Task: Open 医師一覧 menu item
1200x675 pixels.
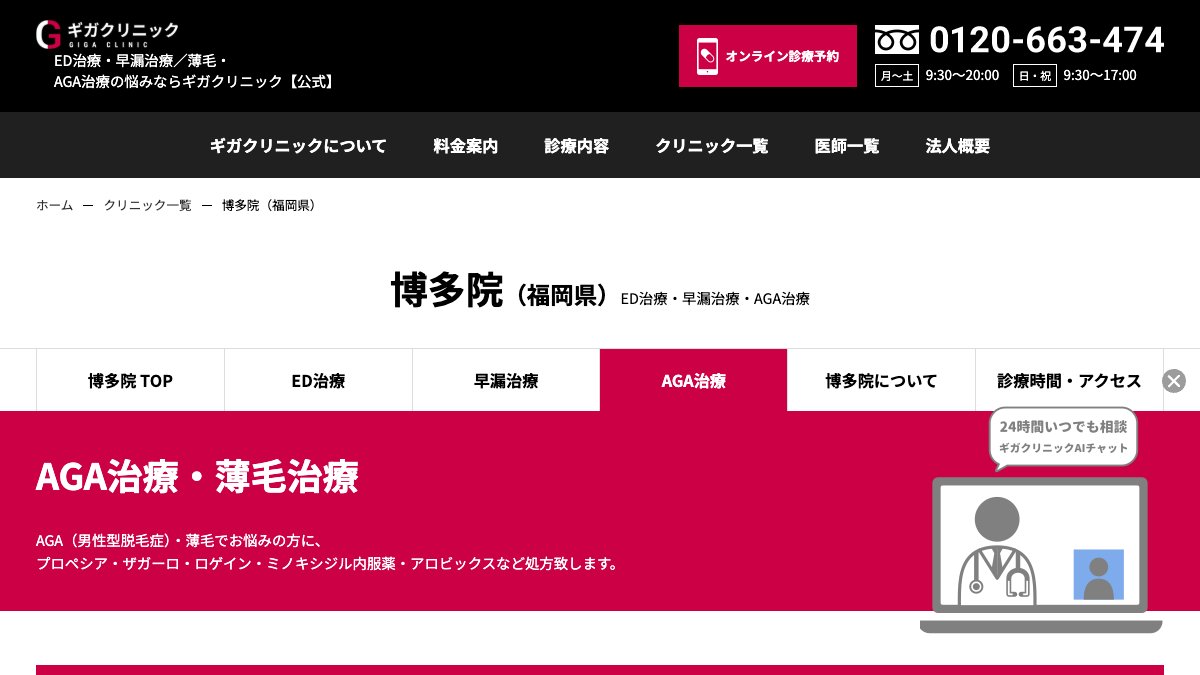Action: pos(847,145)
